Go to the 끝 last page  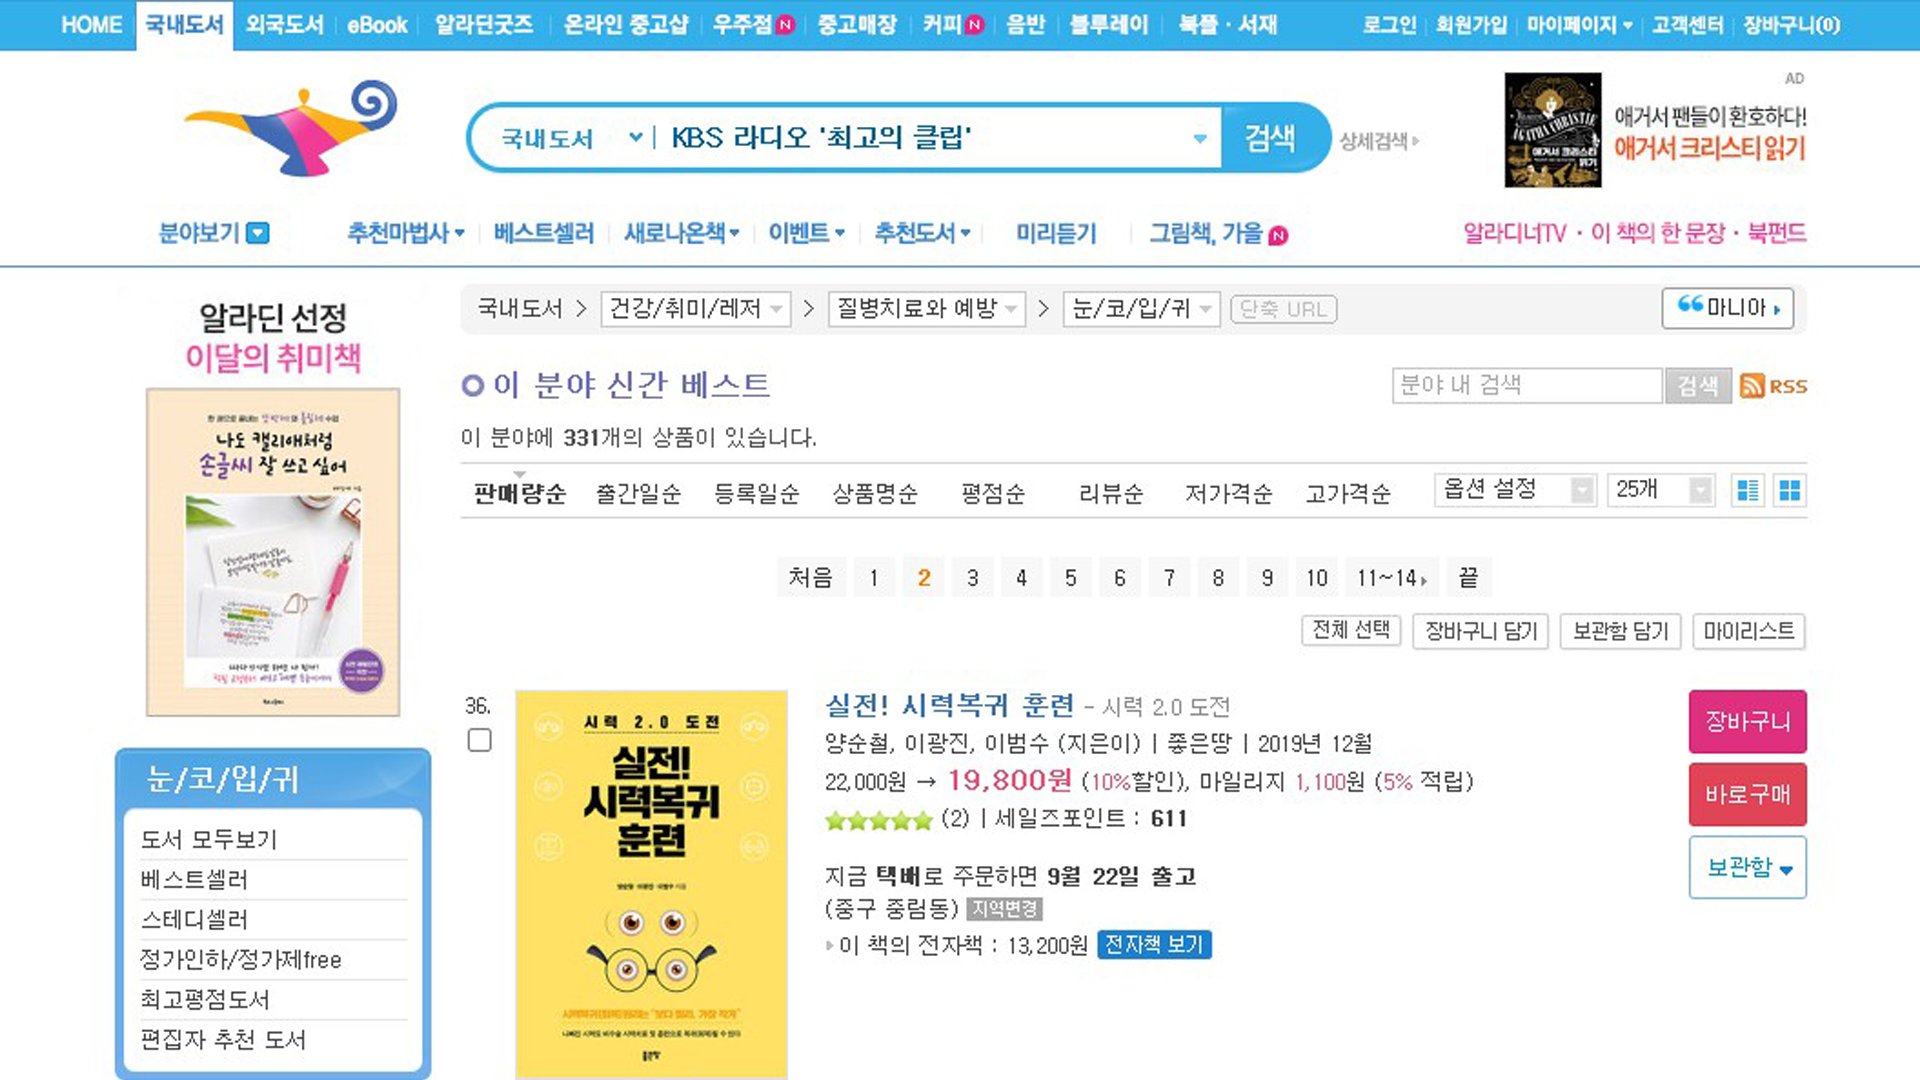tap(1469, 577)
